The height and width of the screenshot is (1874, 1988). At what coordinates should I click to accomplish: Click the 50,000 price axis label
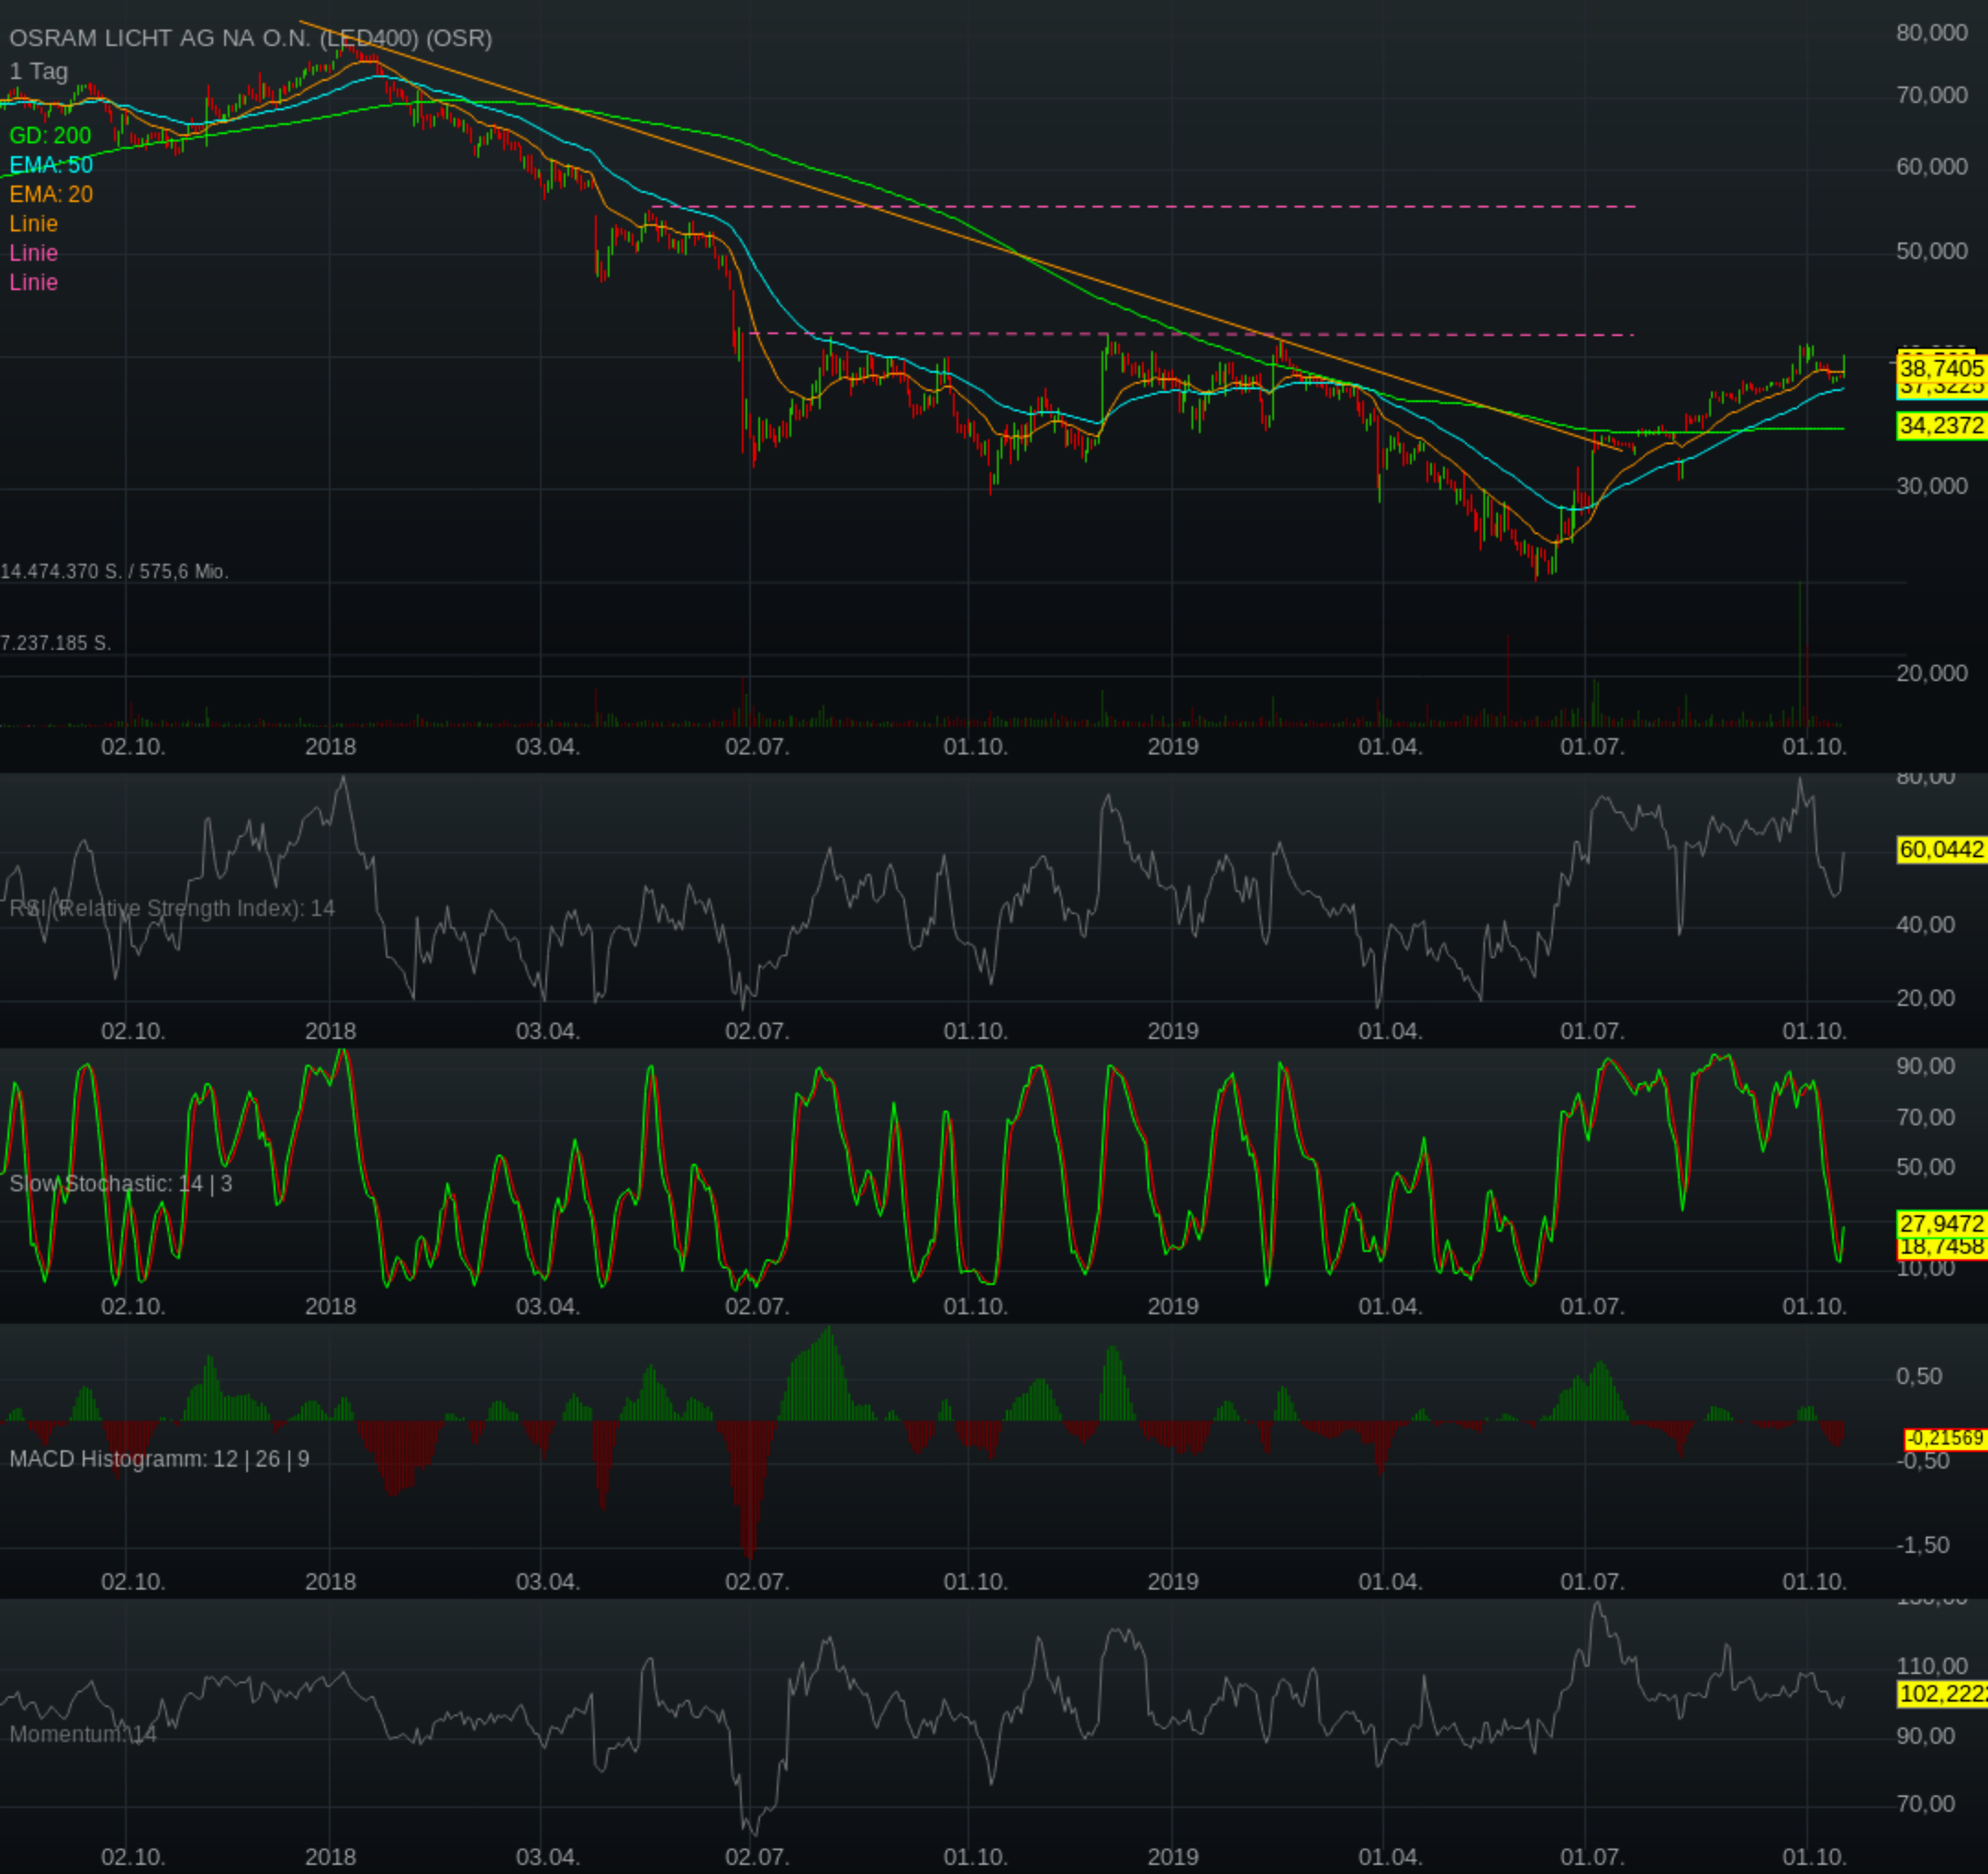click(1931, 251)
